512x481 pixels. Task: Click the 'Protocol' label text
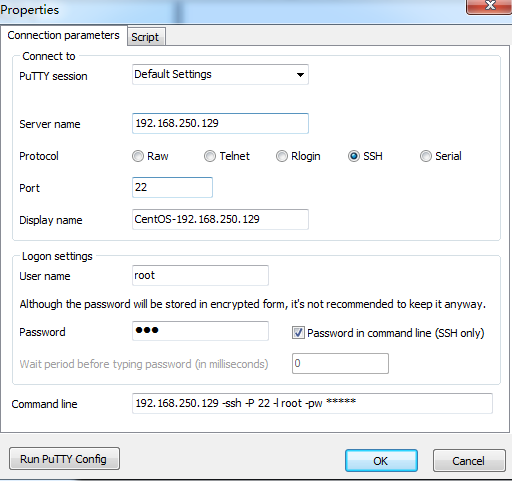click(39, 156)
